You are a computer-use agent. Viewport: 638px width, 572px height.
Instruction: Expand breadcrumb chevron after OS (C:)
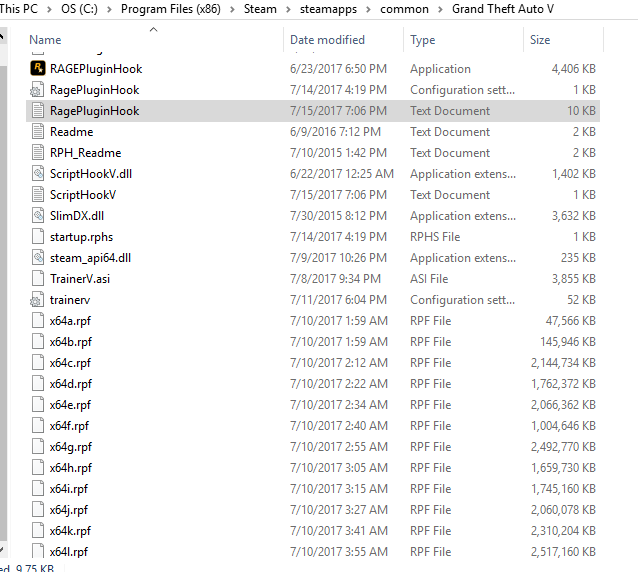[x=109, y=9]
